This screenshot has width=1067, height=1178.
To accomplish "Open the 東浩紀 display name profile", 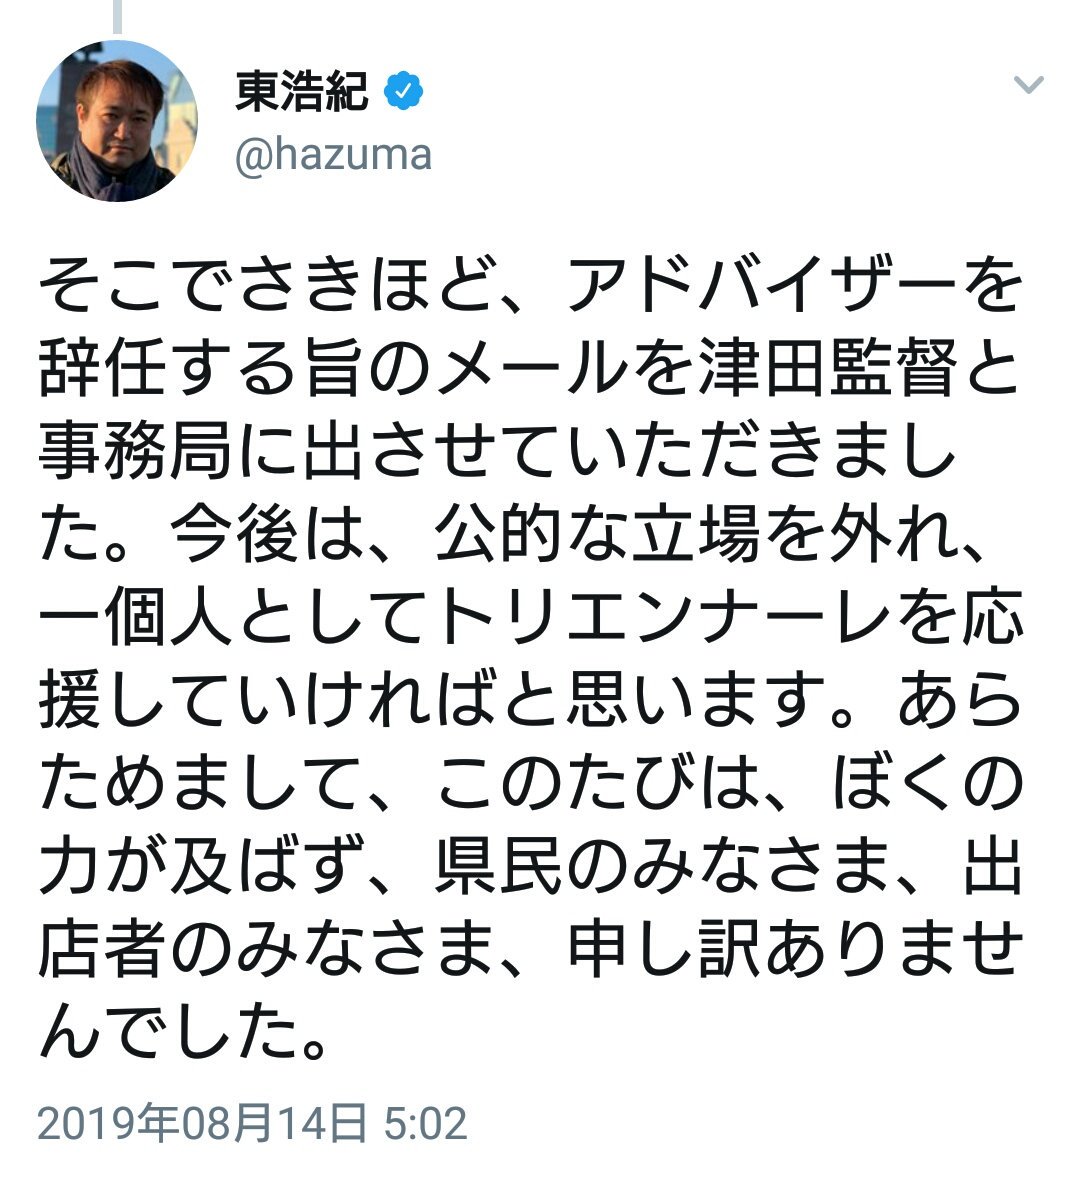I will pyautogui.click(x=302, y=92).
